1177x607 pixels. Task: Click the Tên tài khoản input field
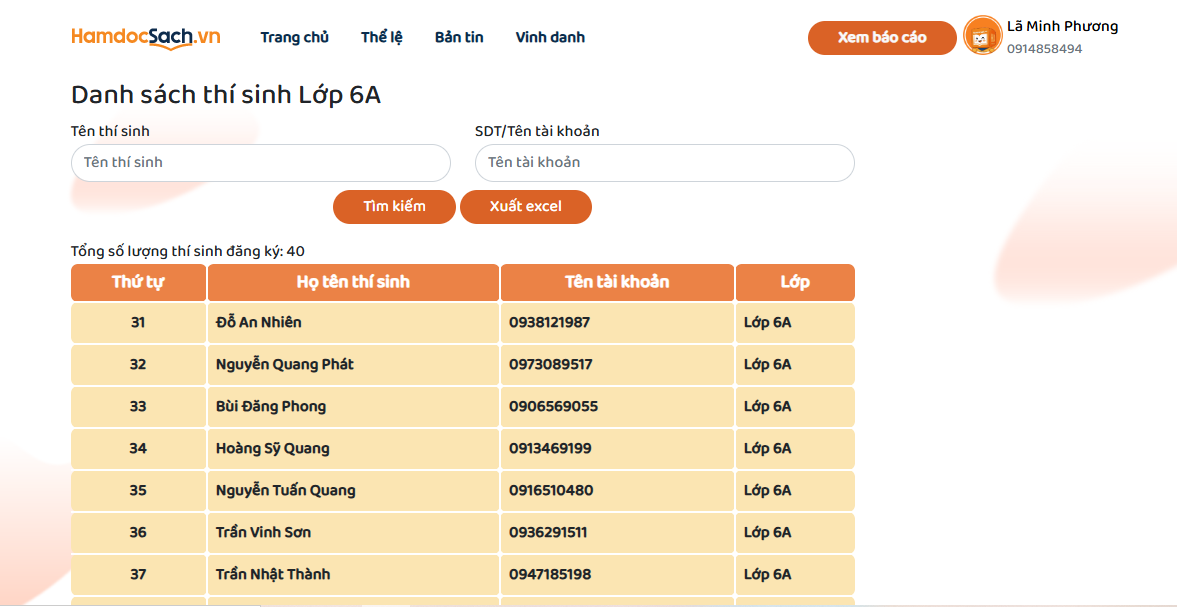pyautogui.click(x=664, y=163)
